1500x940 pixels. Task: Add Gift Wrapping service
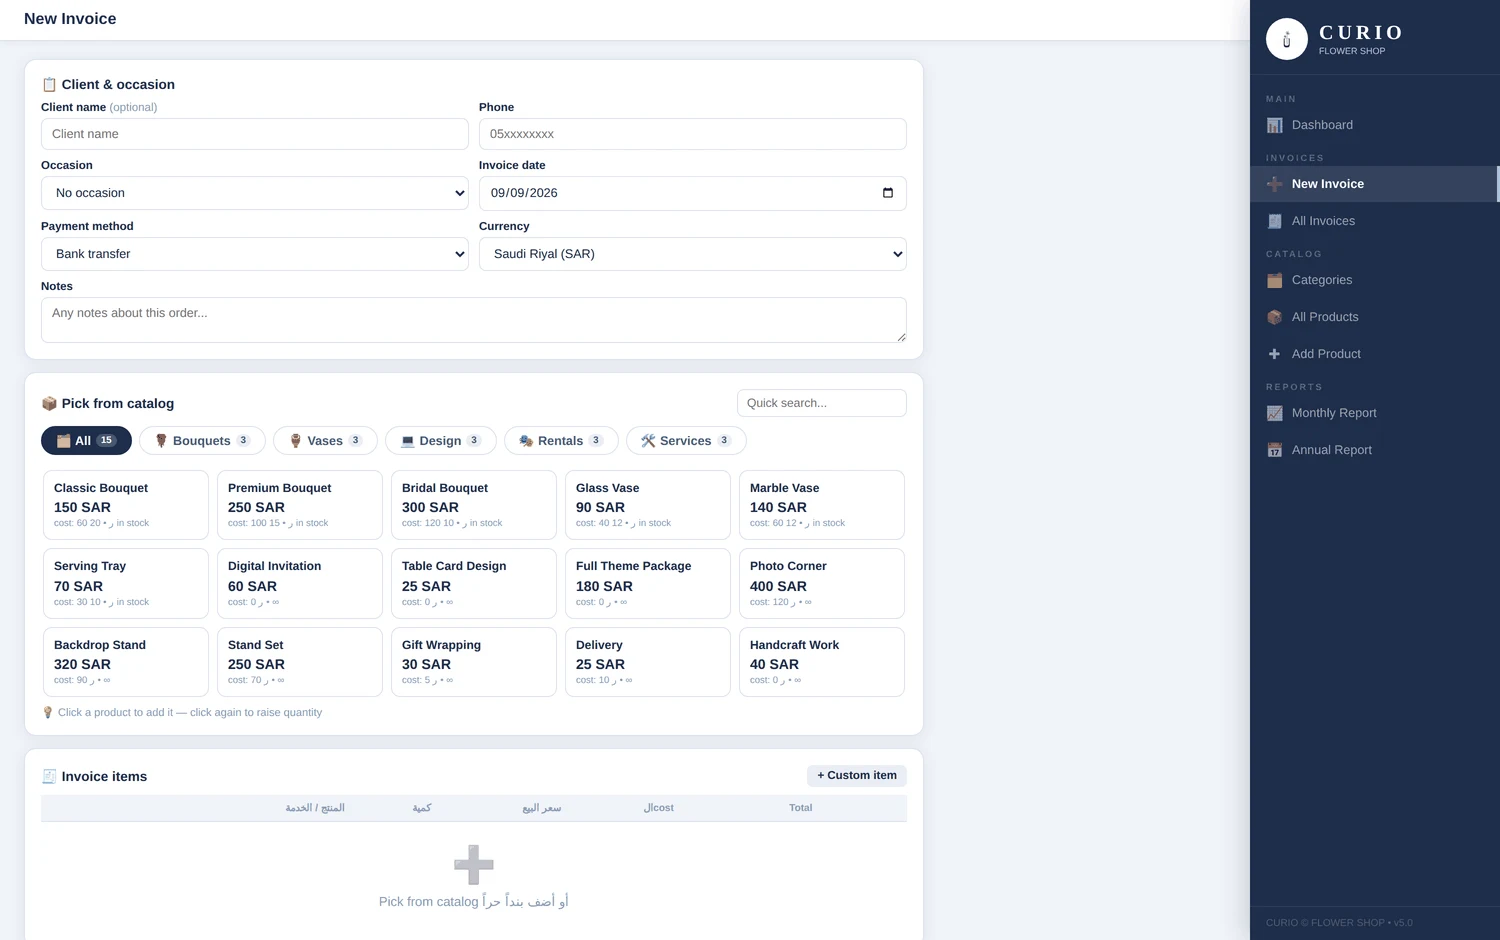(x=474, y=662)
